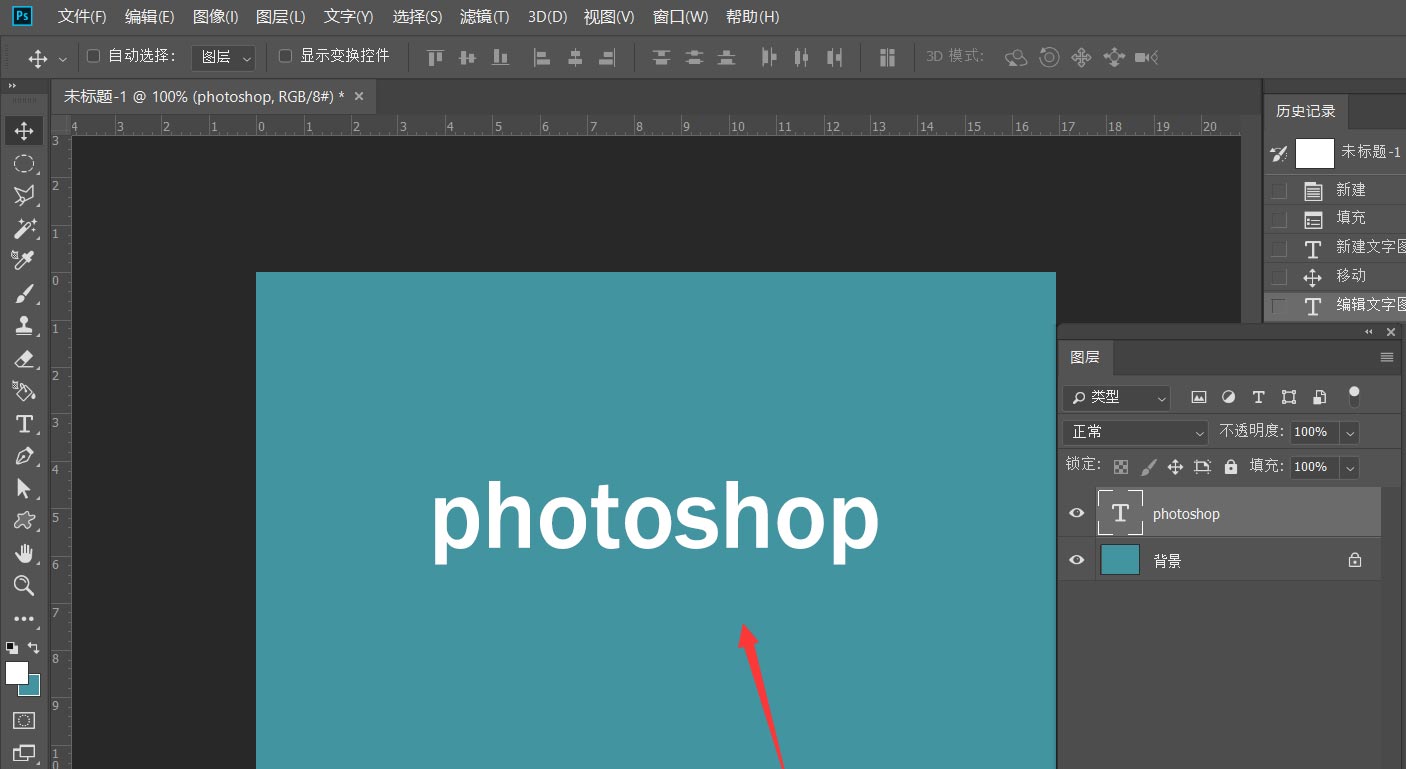Select the Polygonal Lasso tool
The height and width of the screenshot is (769, 1406).
[x=24, y=195]
